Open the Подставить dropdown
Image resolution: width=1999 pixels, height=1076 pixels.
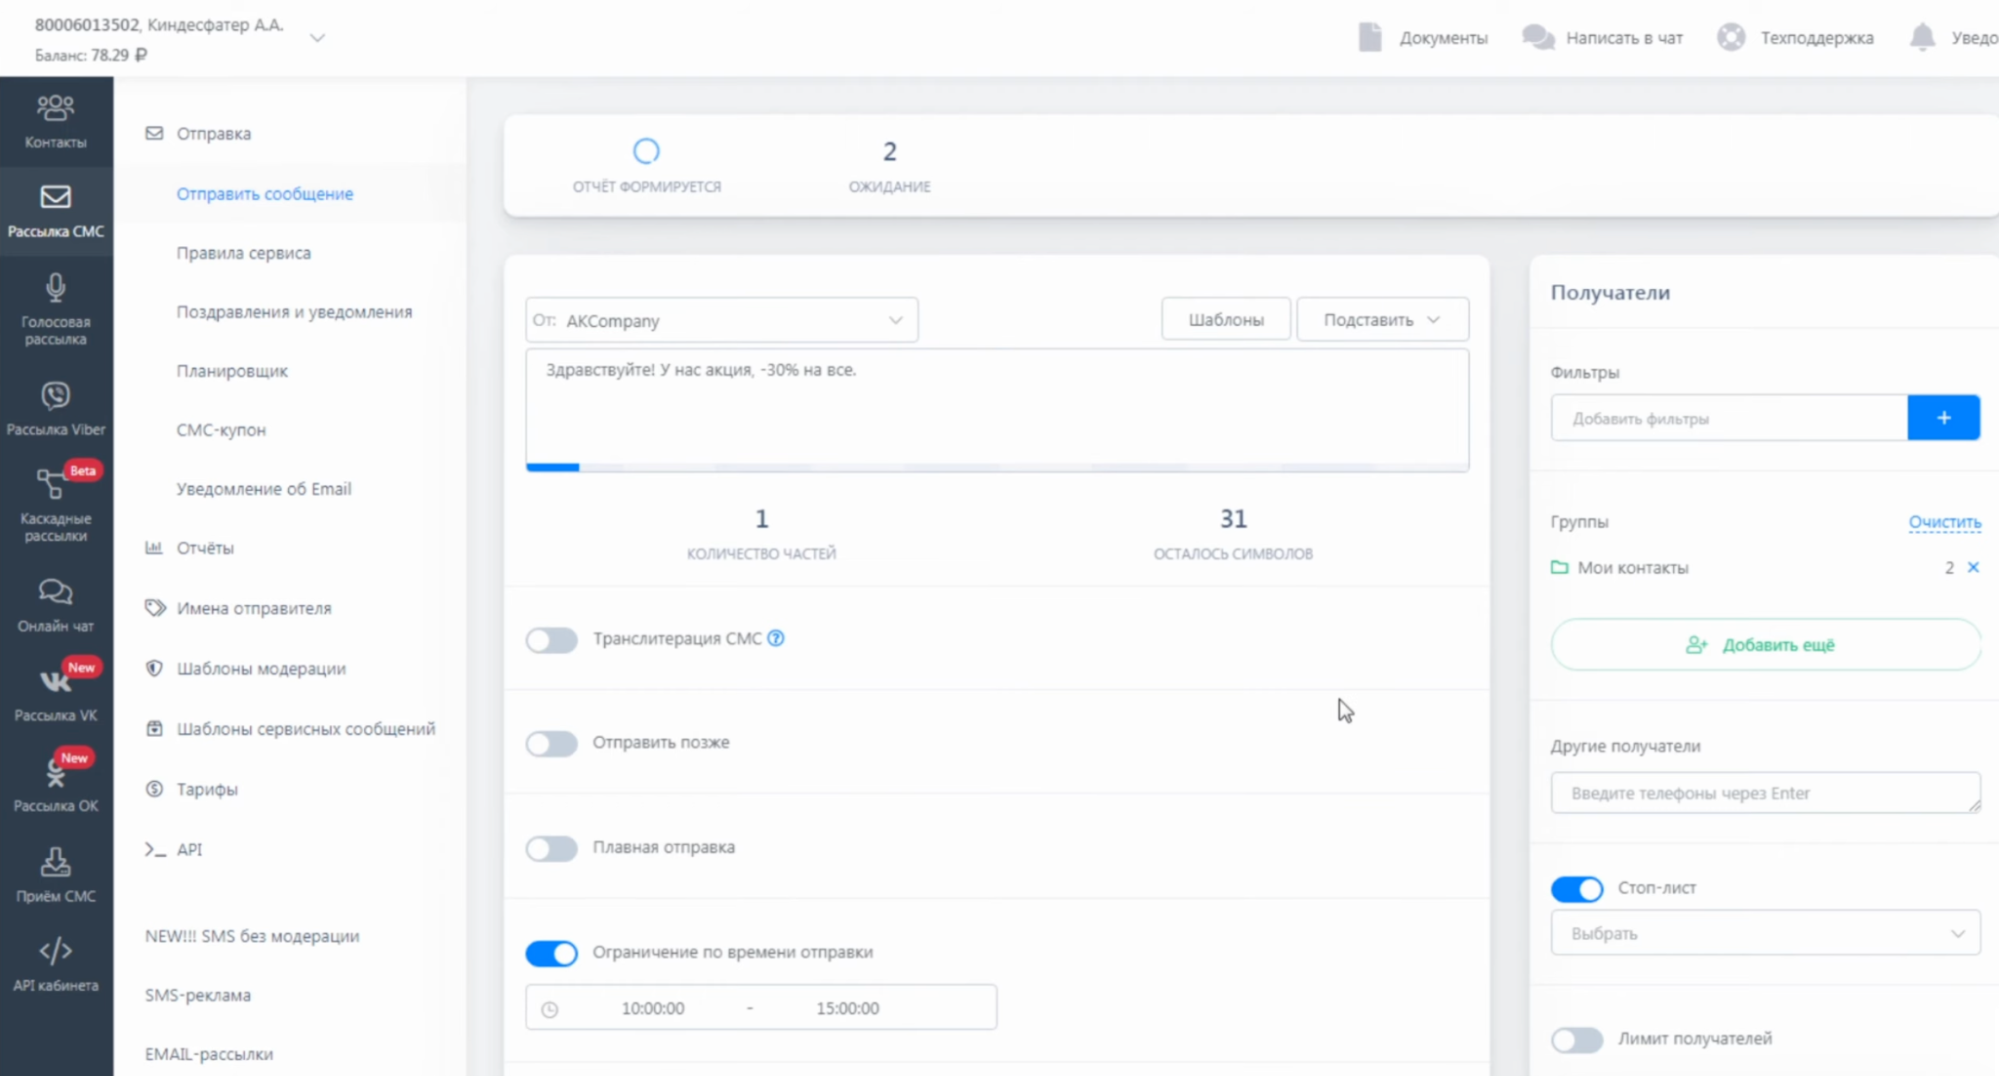pos(1382,320)
